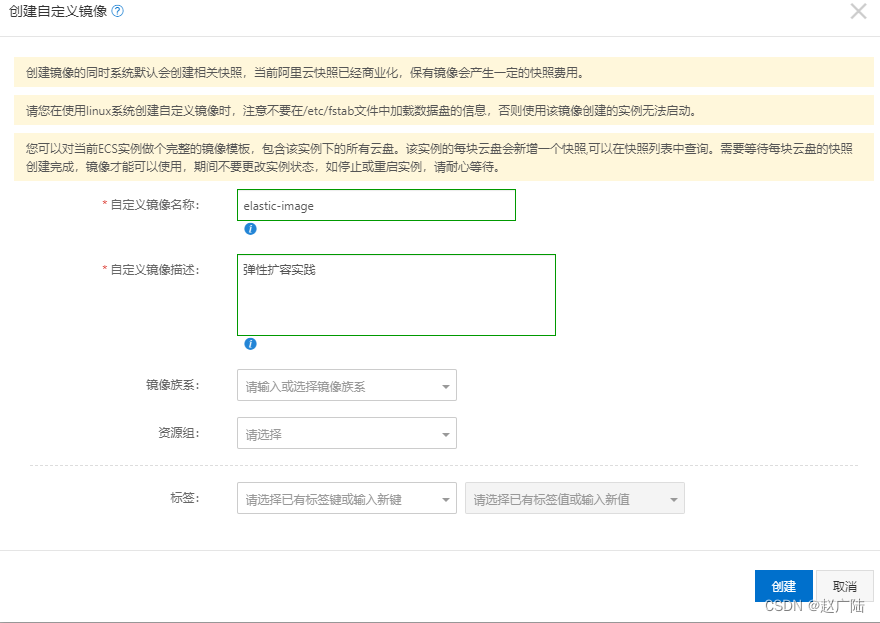
Task: Click the 取消 button
Action: pyautogui.click(x=845, y=586)
